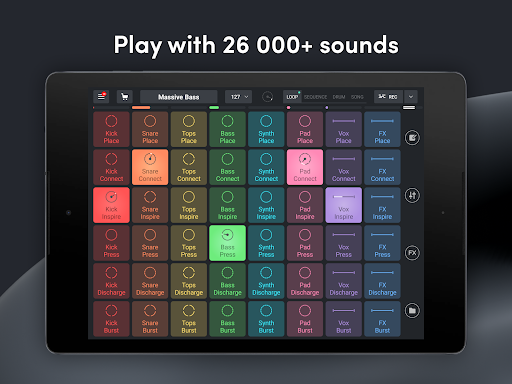Click the FX Place slider pad
The image size is (512, 384).
[x=382, y=129]
